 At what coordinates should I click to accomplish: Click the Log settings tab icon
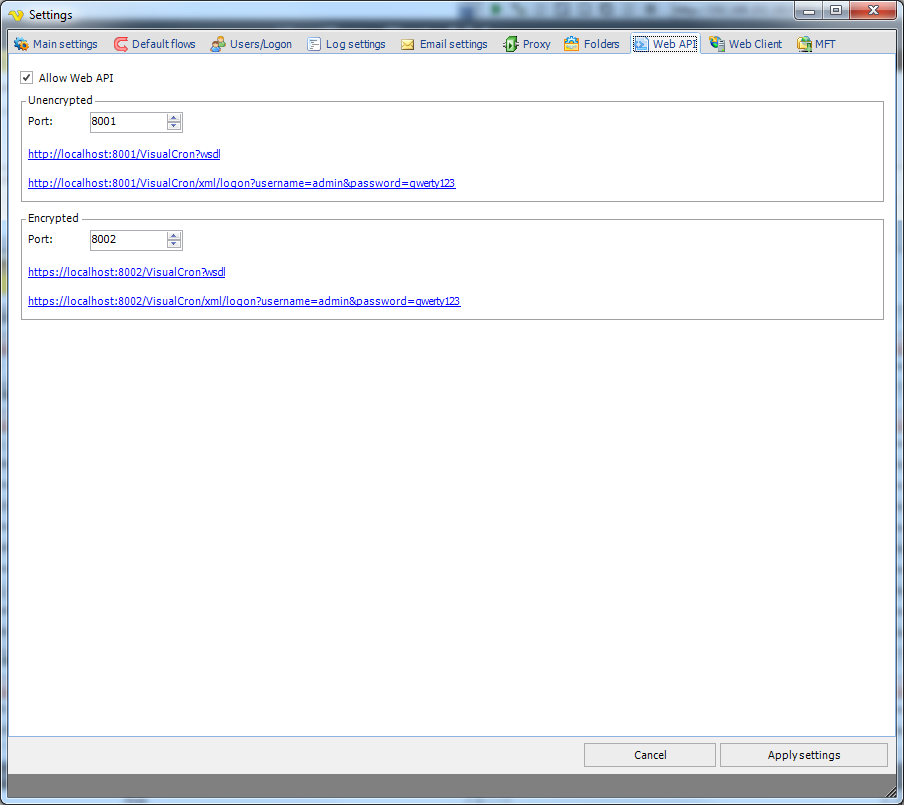click(x=314, y=44)
